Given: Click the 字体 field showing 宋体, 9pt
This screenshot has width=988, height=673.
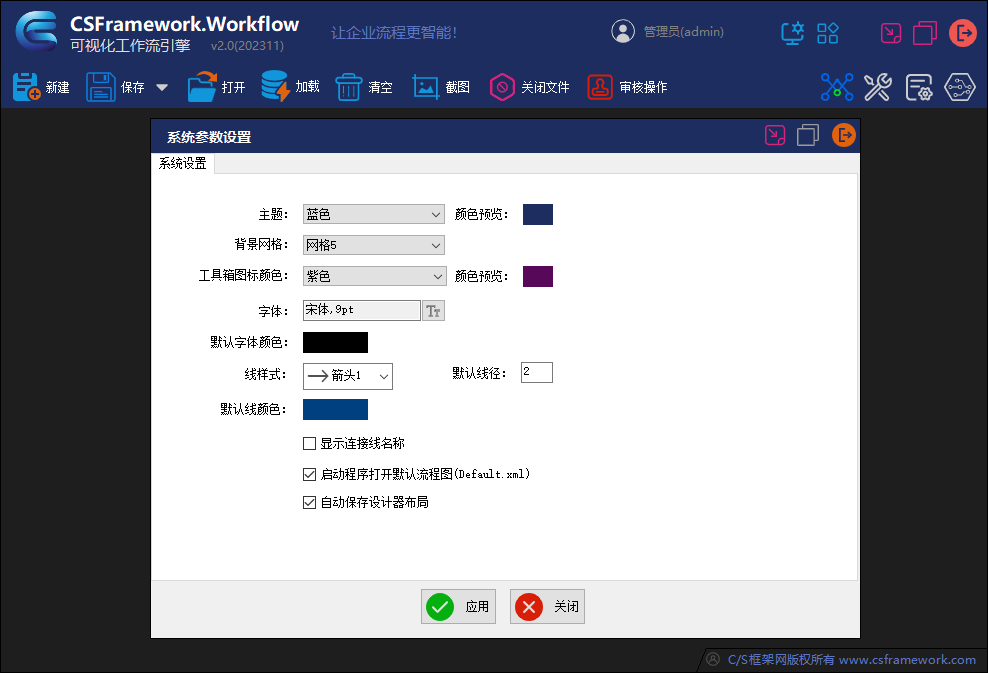Looking at the screenshot, I should click(x=362, y=310).
